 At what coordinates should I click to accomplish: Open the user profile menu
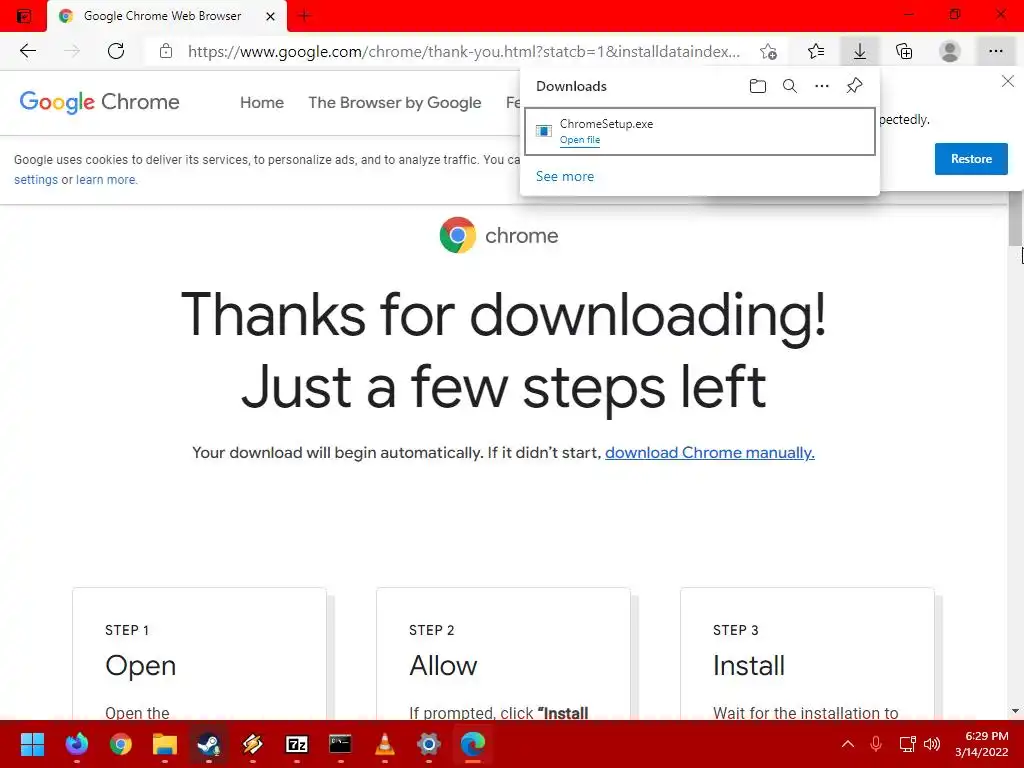(950, 51)
